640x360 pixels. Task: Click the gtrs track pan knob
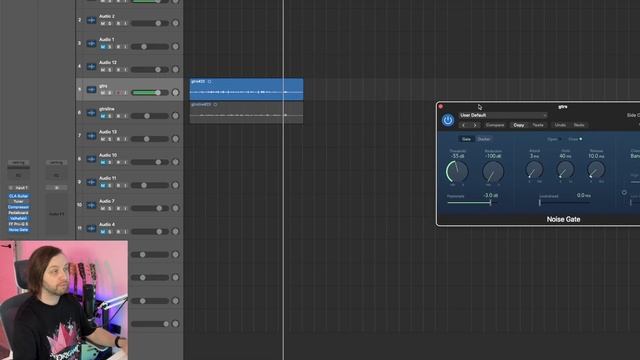click(x=176, y=93)
